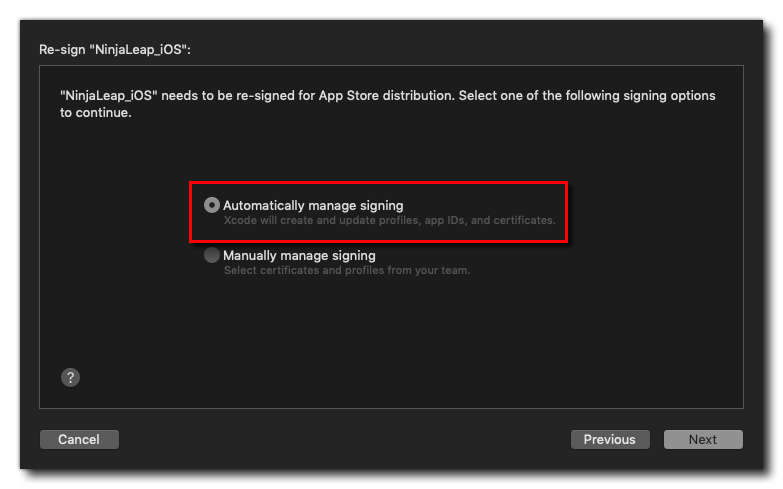Screen dimensions: 783x489
Task: Click the "Automatically manage signing" label text
Action: [313, 205]
